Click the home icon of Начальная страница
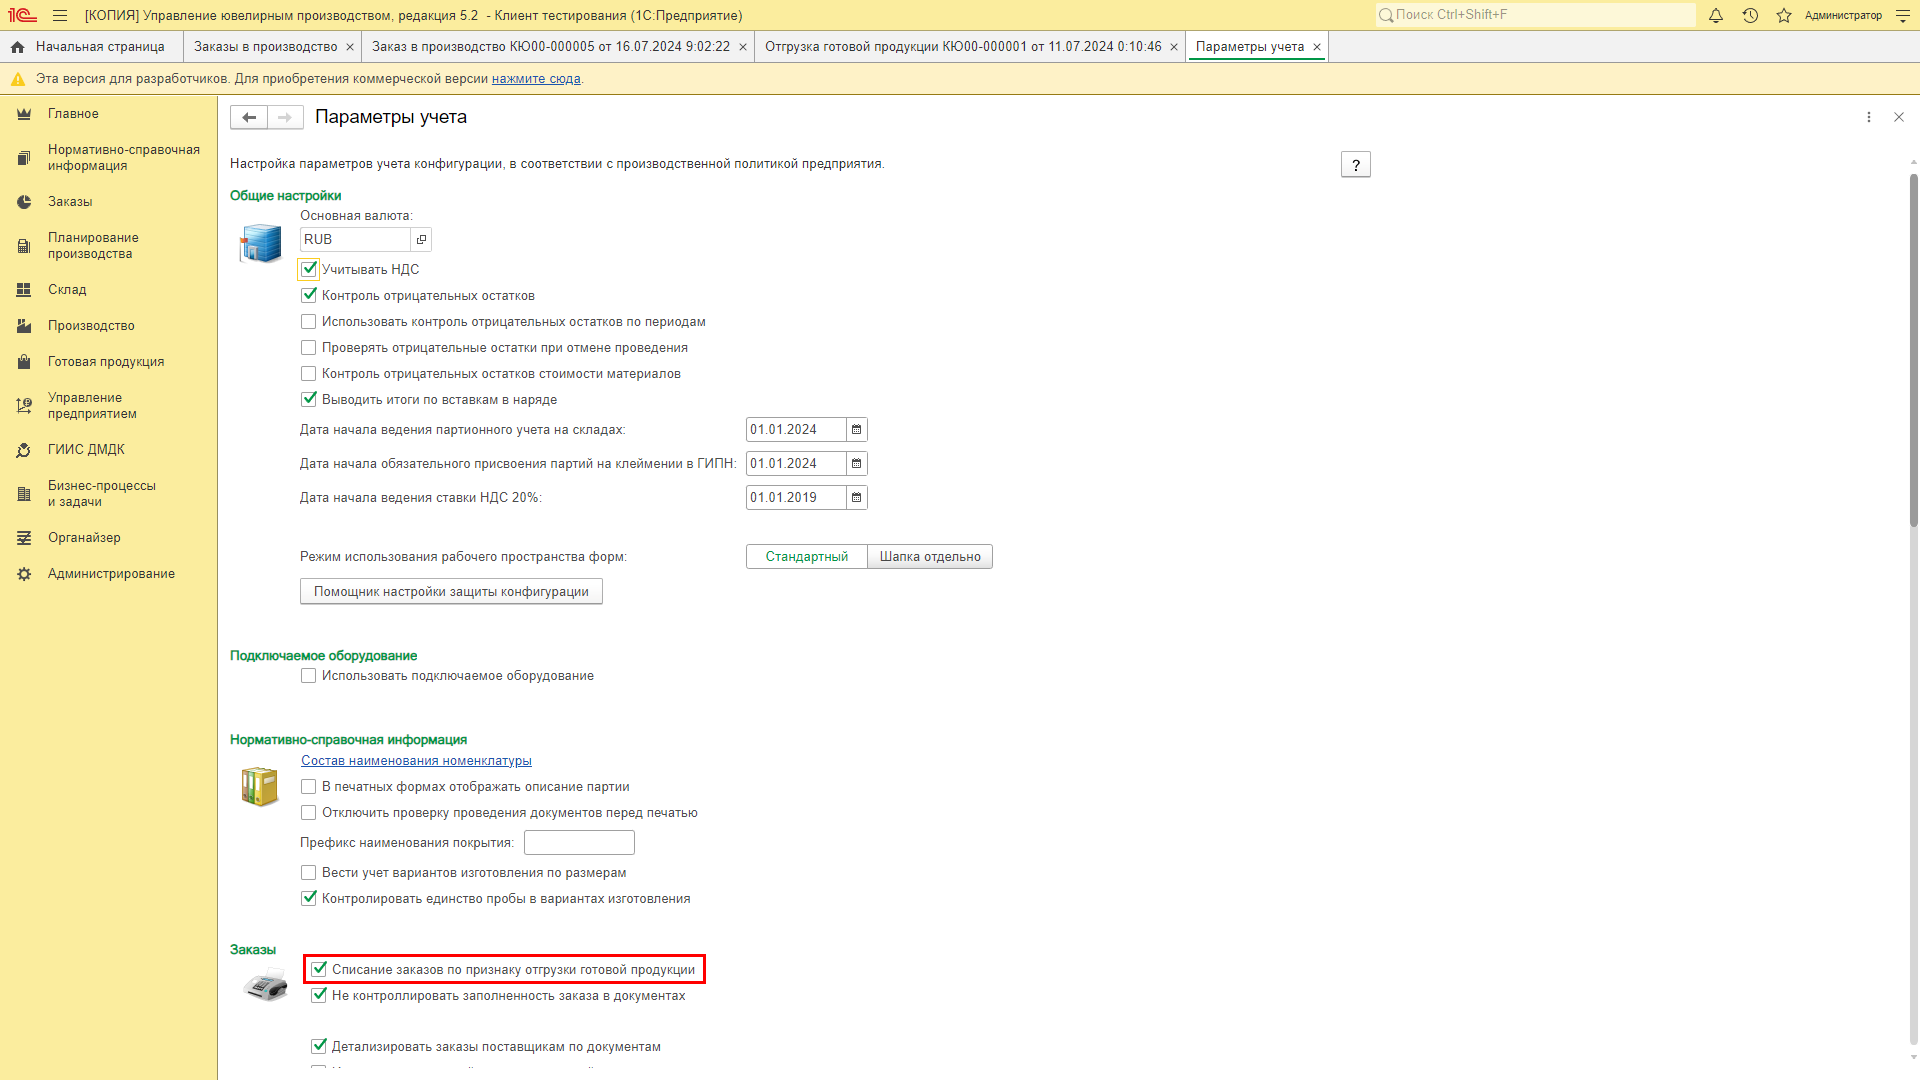Screen dimensions: 1920x1080 point(17,47)
